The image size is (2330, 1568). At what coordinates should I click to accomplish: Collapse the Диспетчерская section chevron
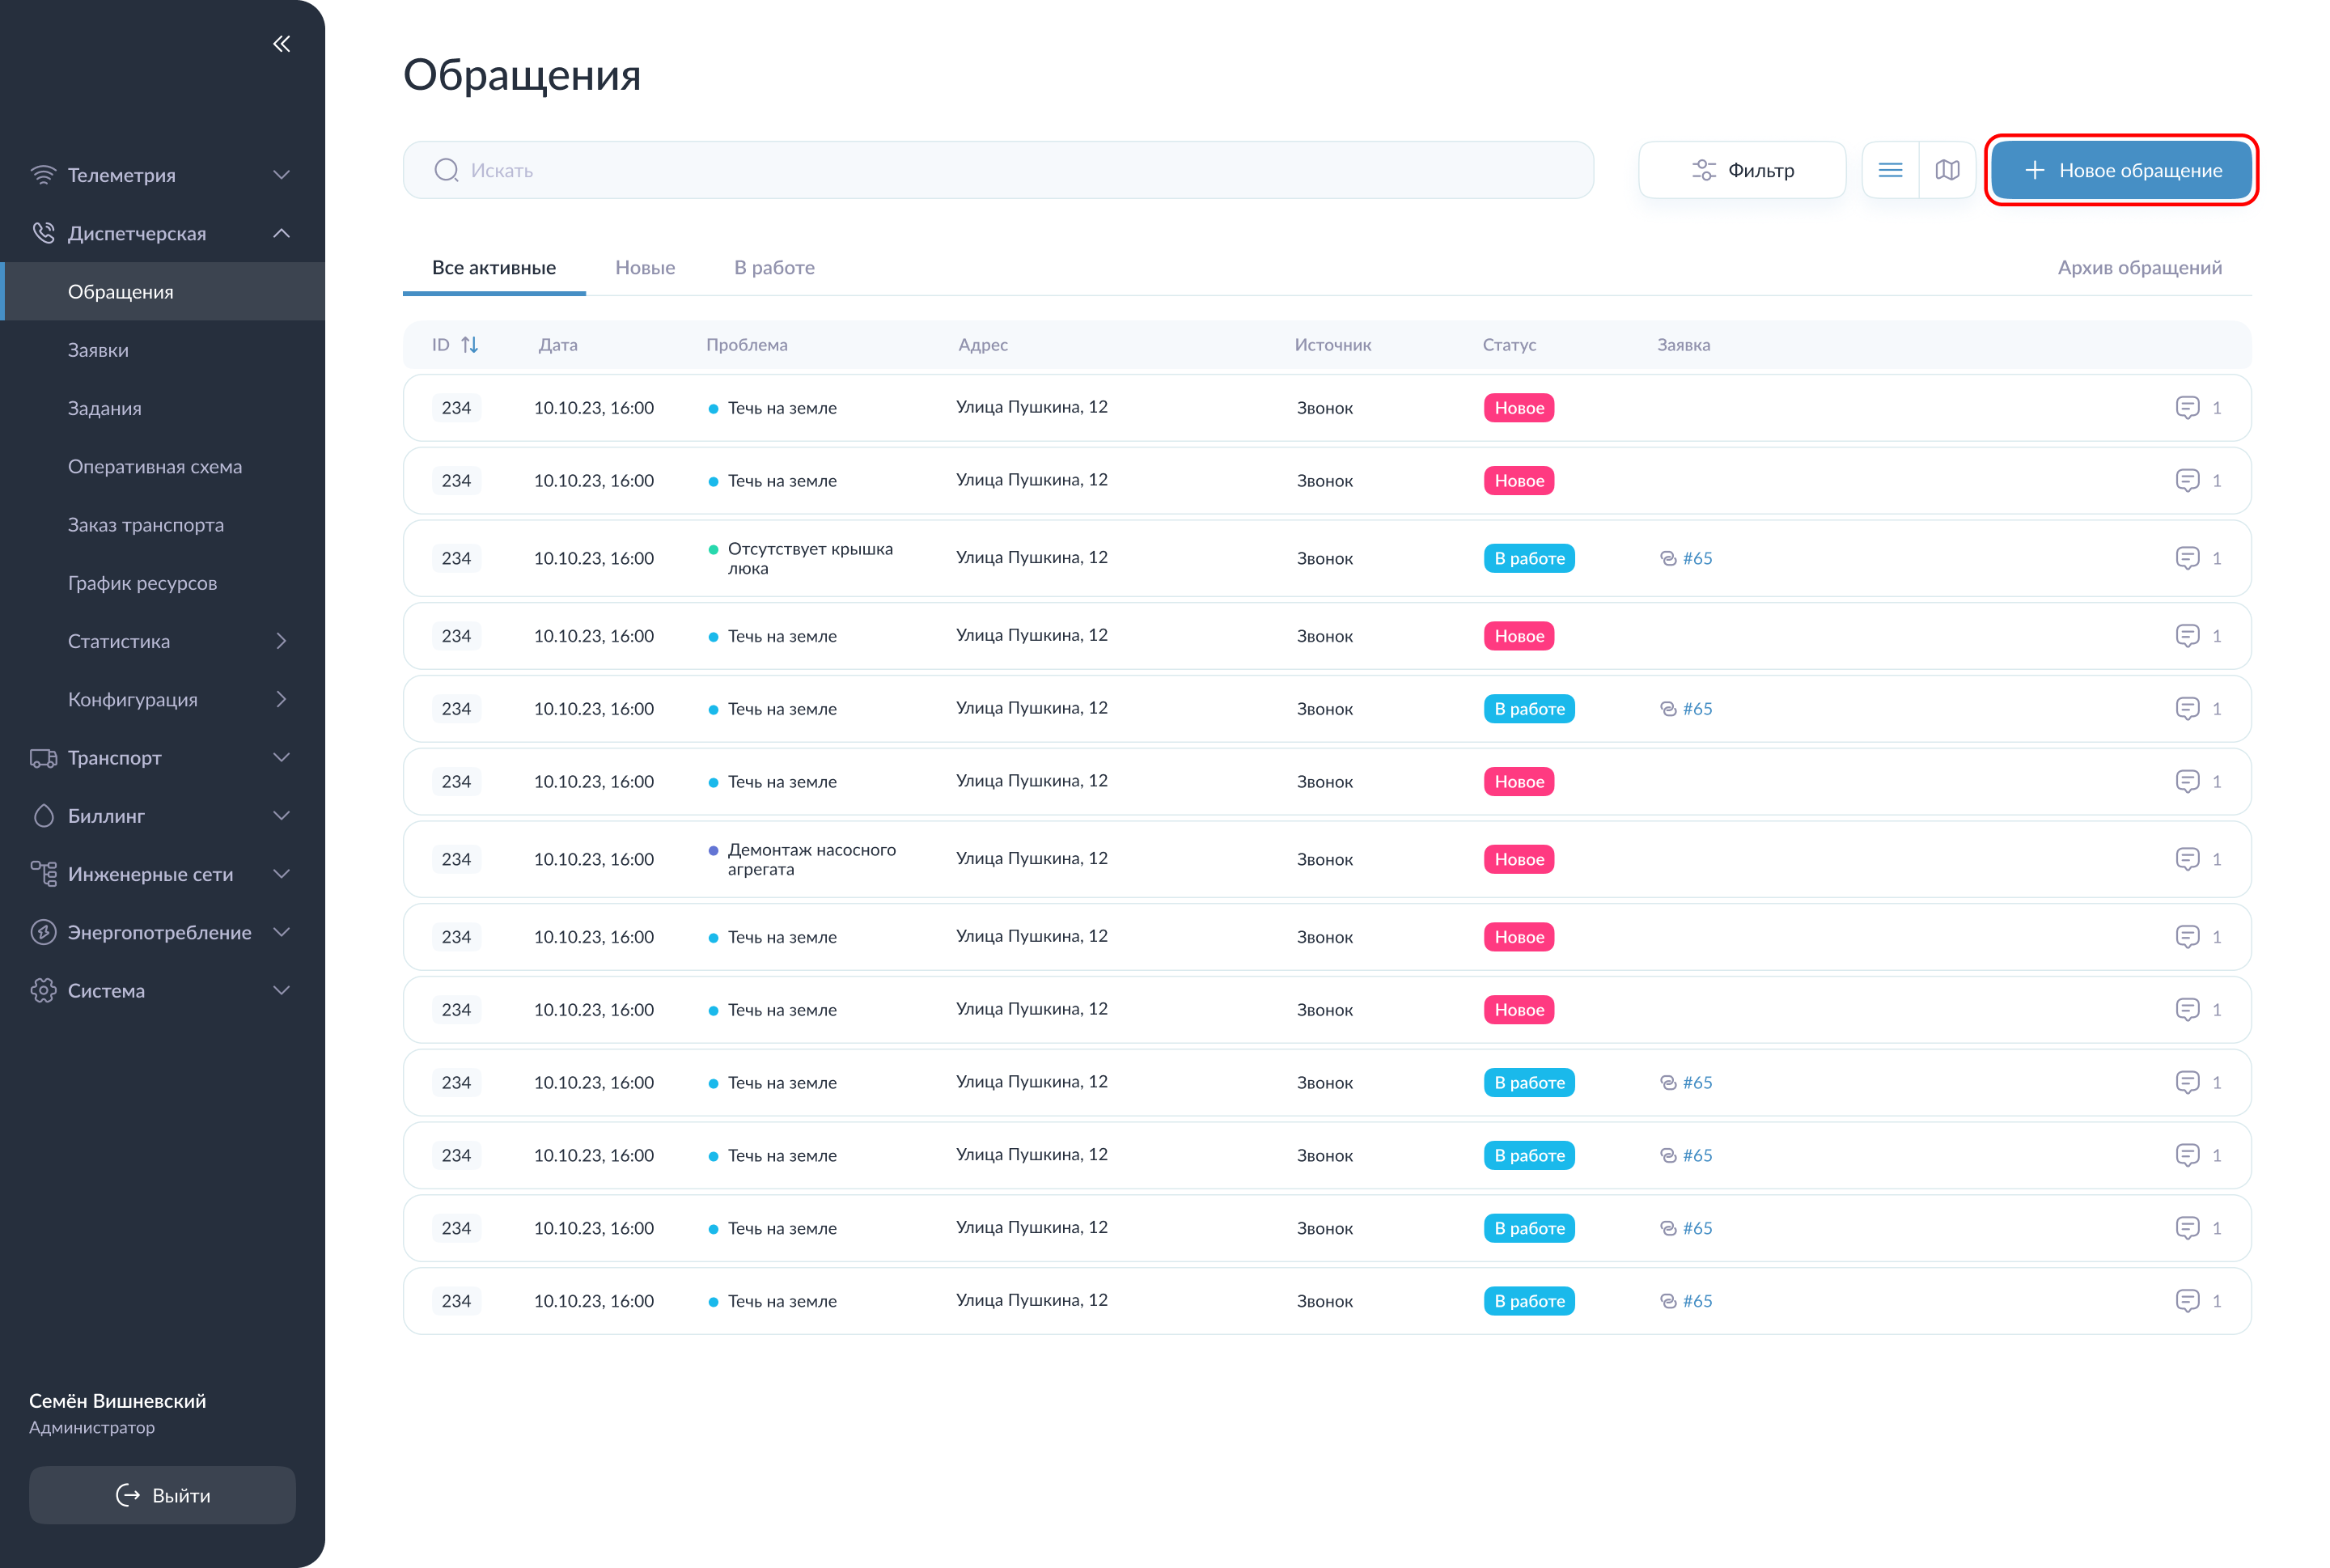pyautogui.click(x=281, y=233)
